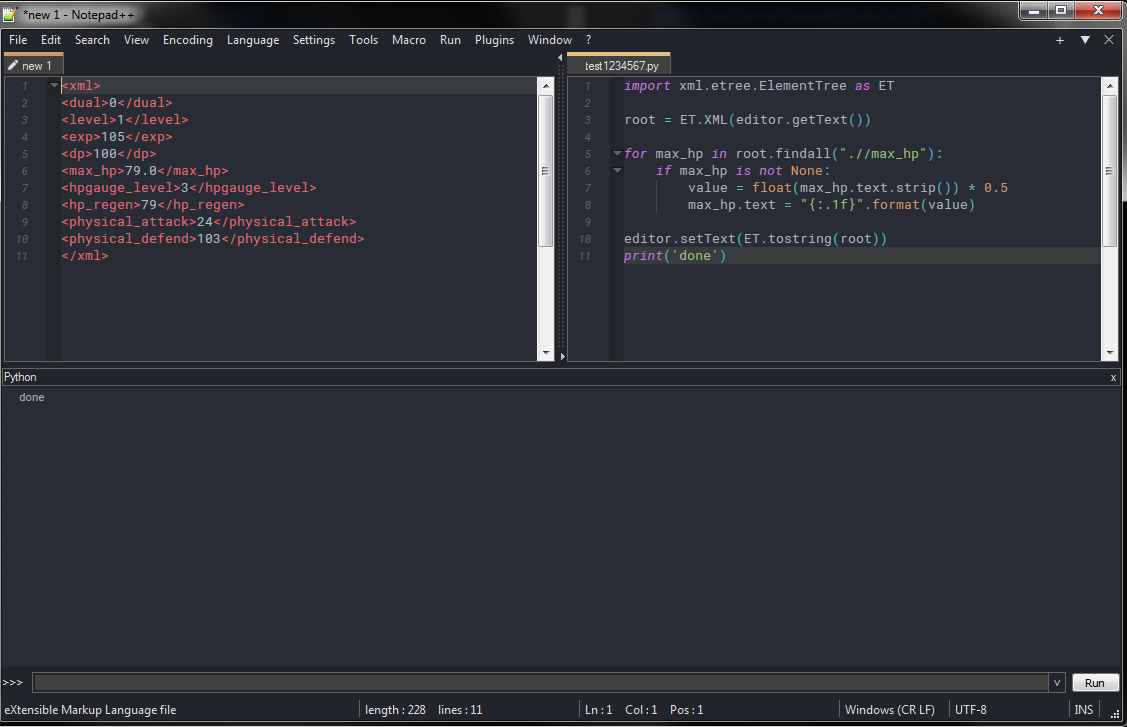
Task: Collapse the for loop fold marker
Action: click(x=617, y=153)
